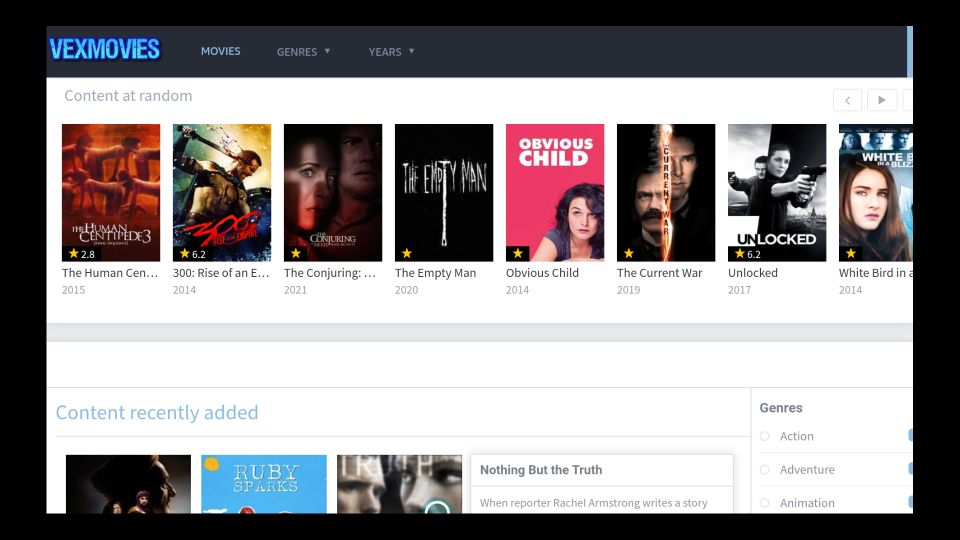
Task: Select the Animation genre radio
Action: click(x=765, y=503)
